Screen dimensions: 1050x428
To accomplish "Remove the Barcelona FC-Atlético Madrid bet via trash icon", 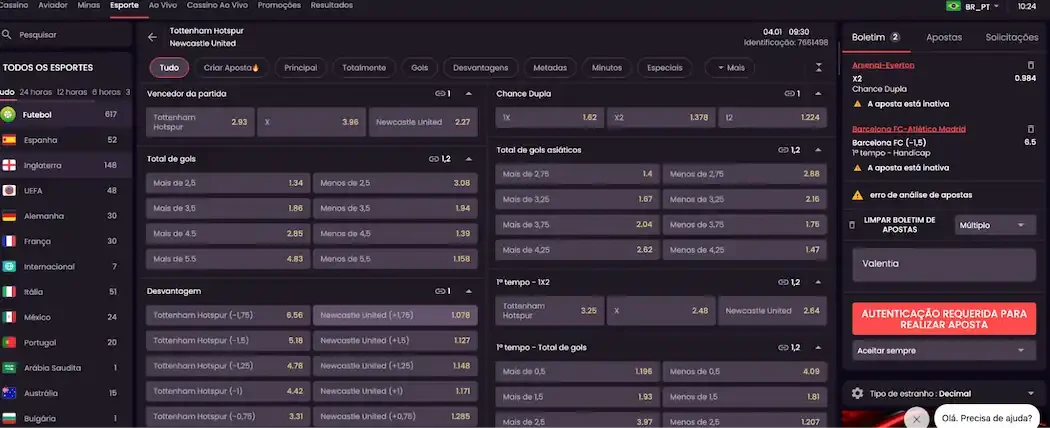I will point(1030,129).
